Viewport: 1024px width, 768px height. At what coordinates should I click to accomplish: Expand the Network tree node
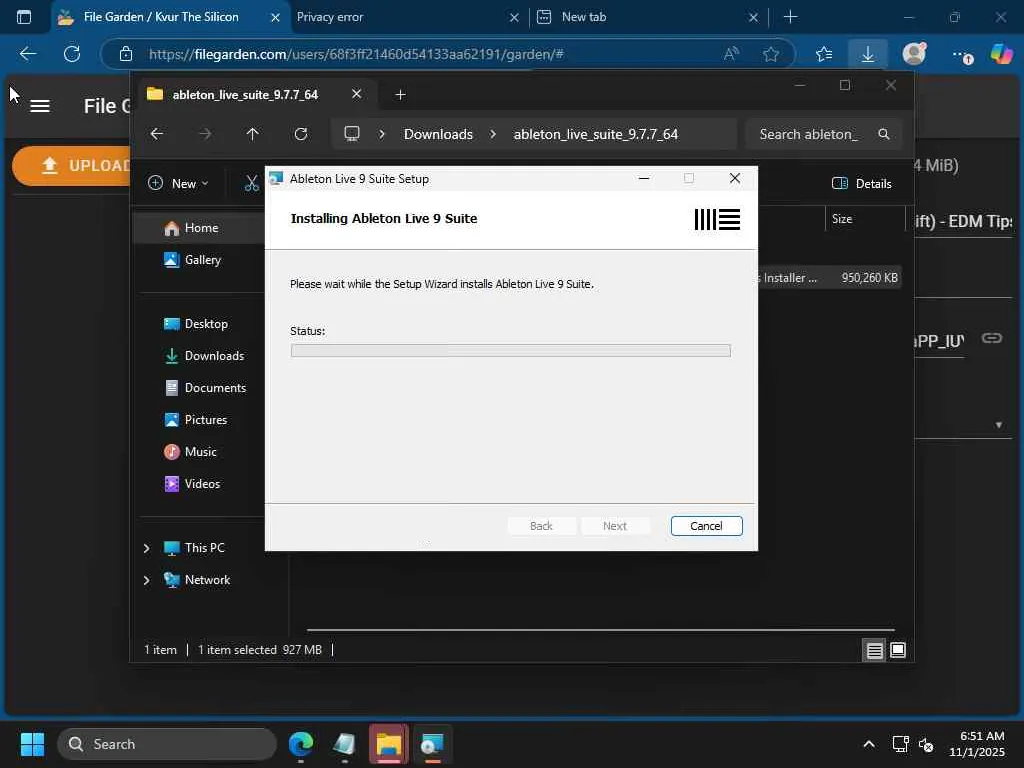(x=146, y=580)
